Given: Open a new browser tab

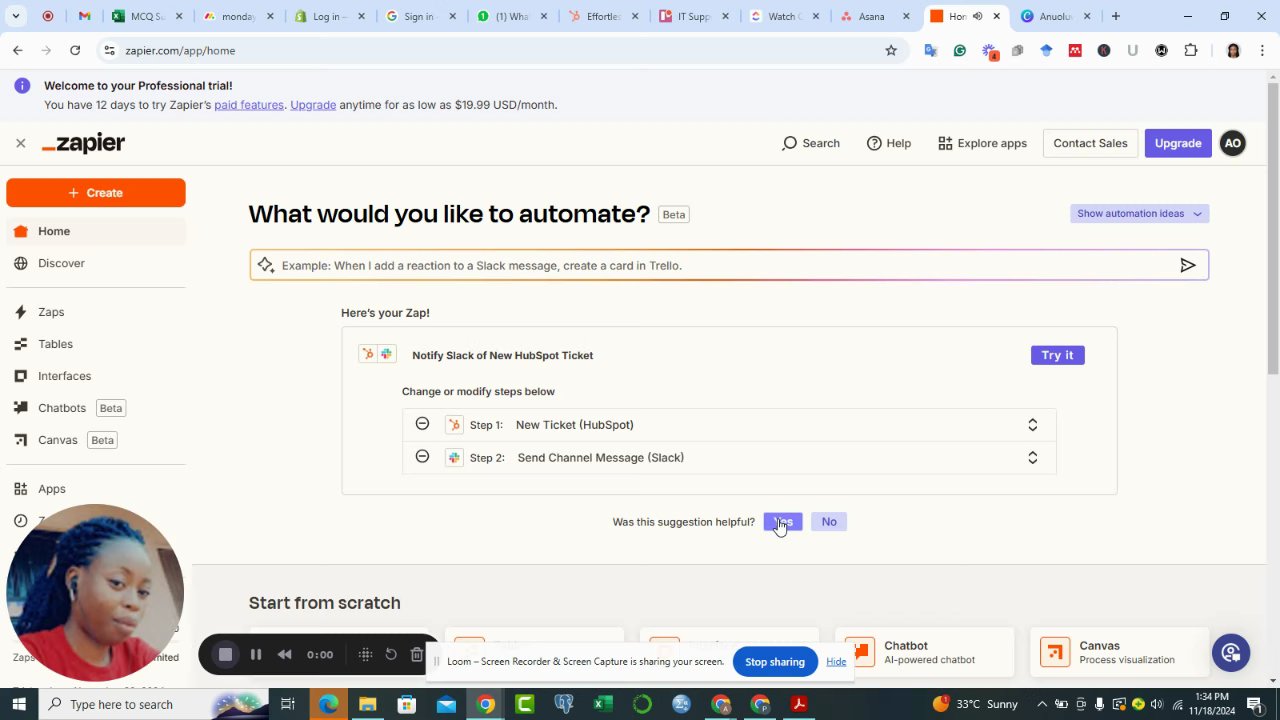Looking at the screenshot, I should pyautogui.click(x=1116, y=16).
